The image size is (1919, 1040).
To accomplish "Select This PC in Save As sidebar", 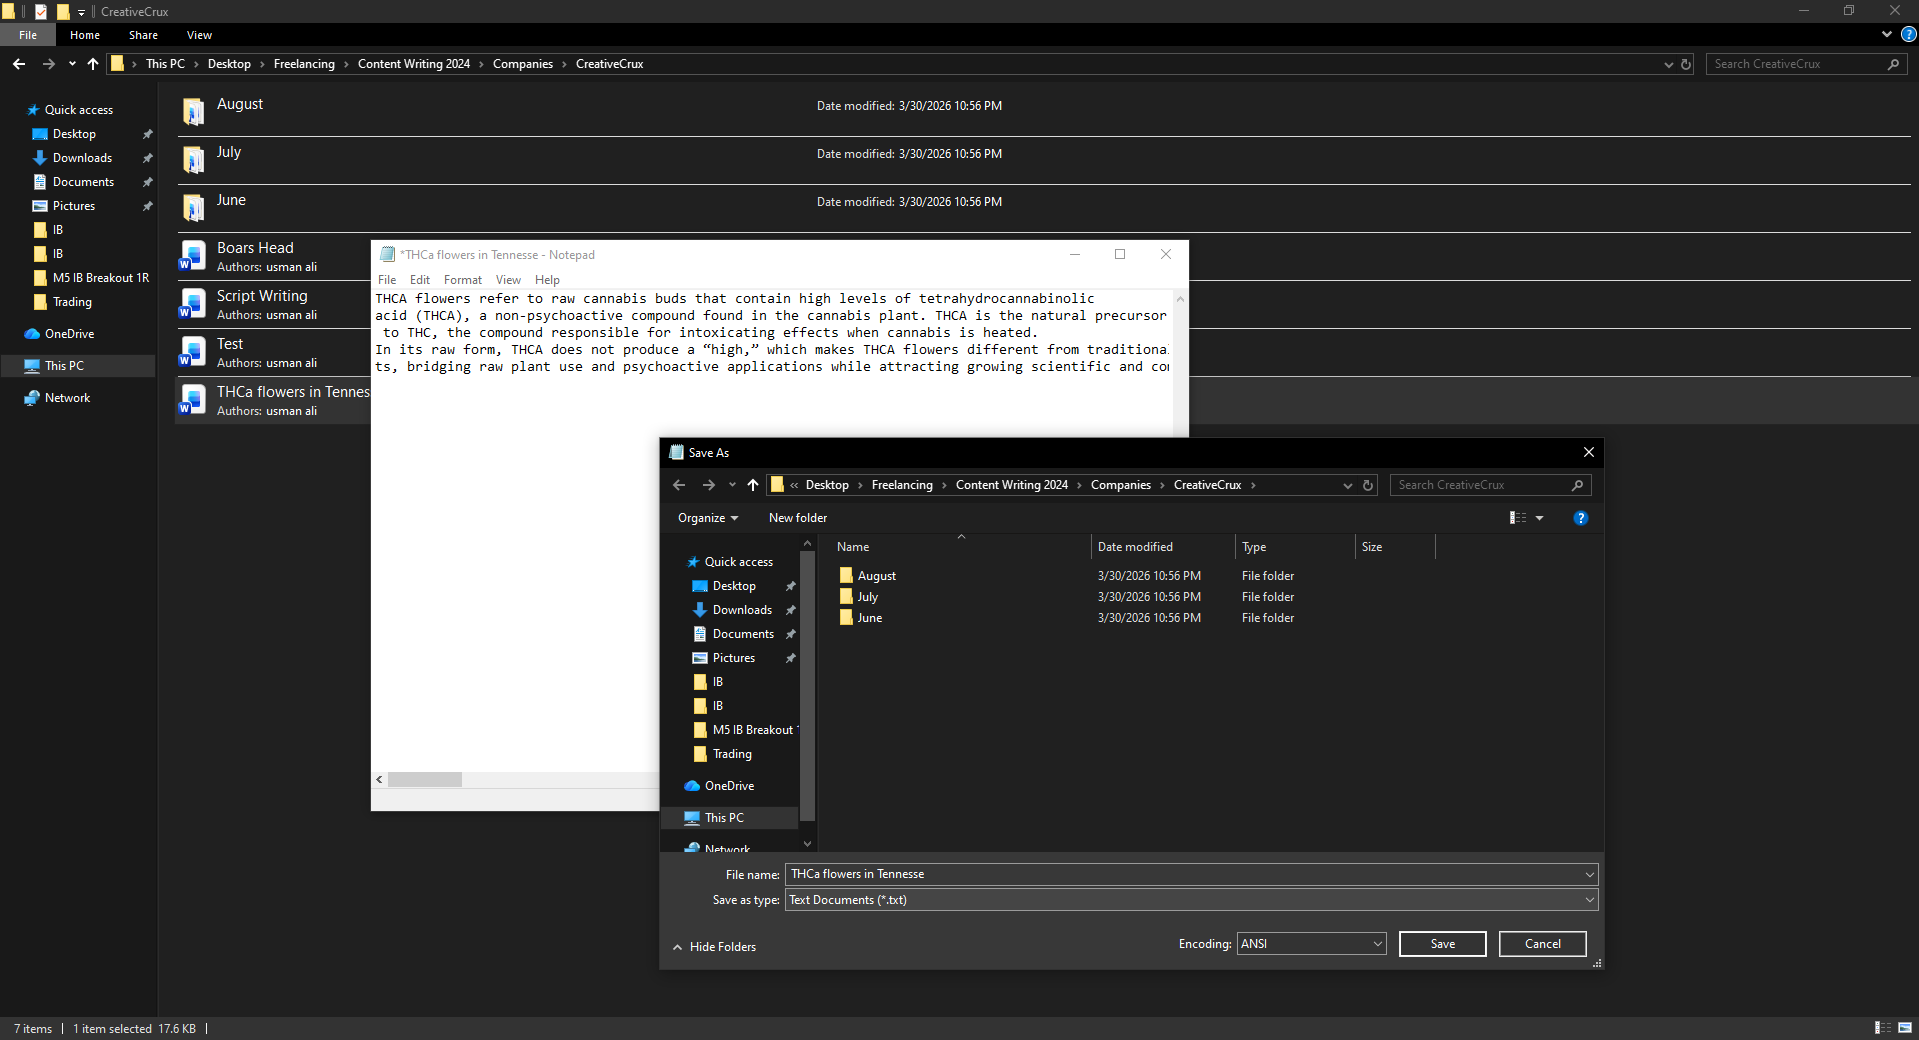I will (724, 818).
